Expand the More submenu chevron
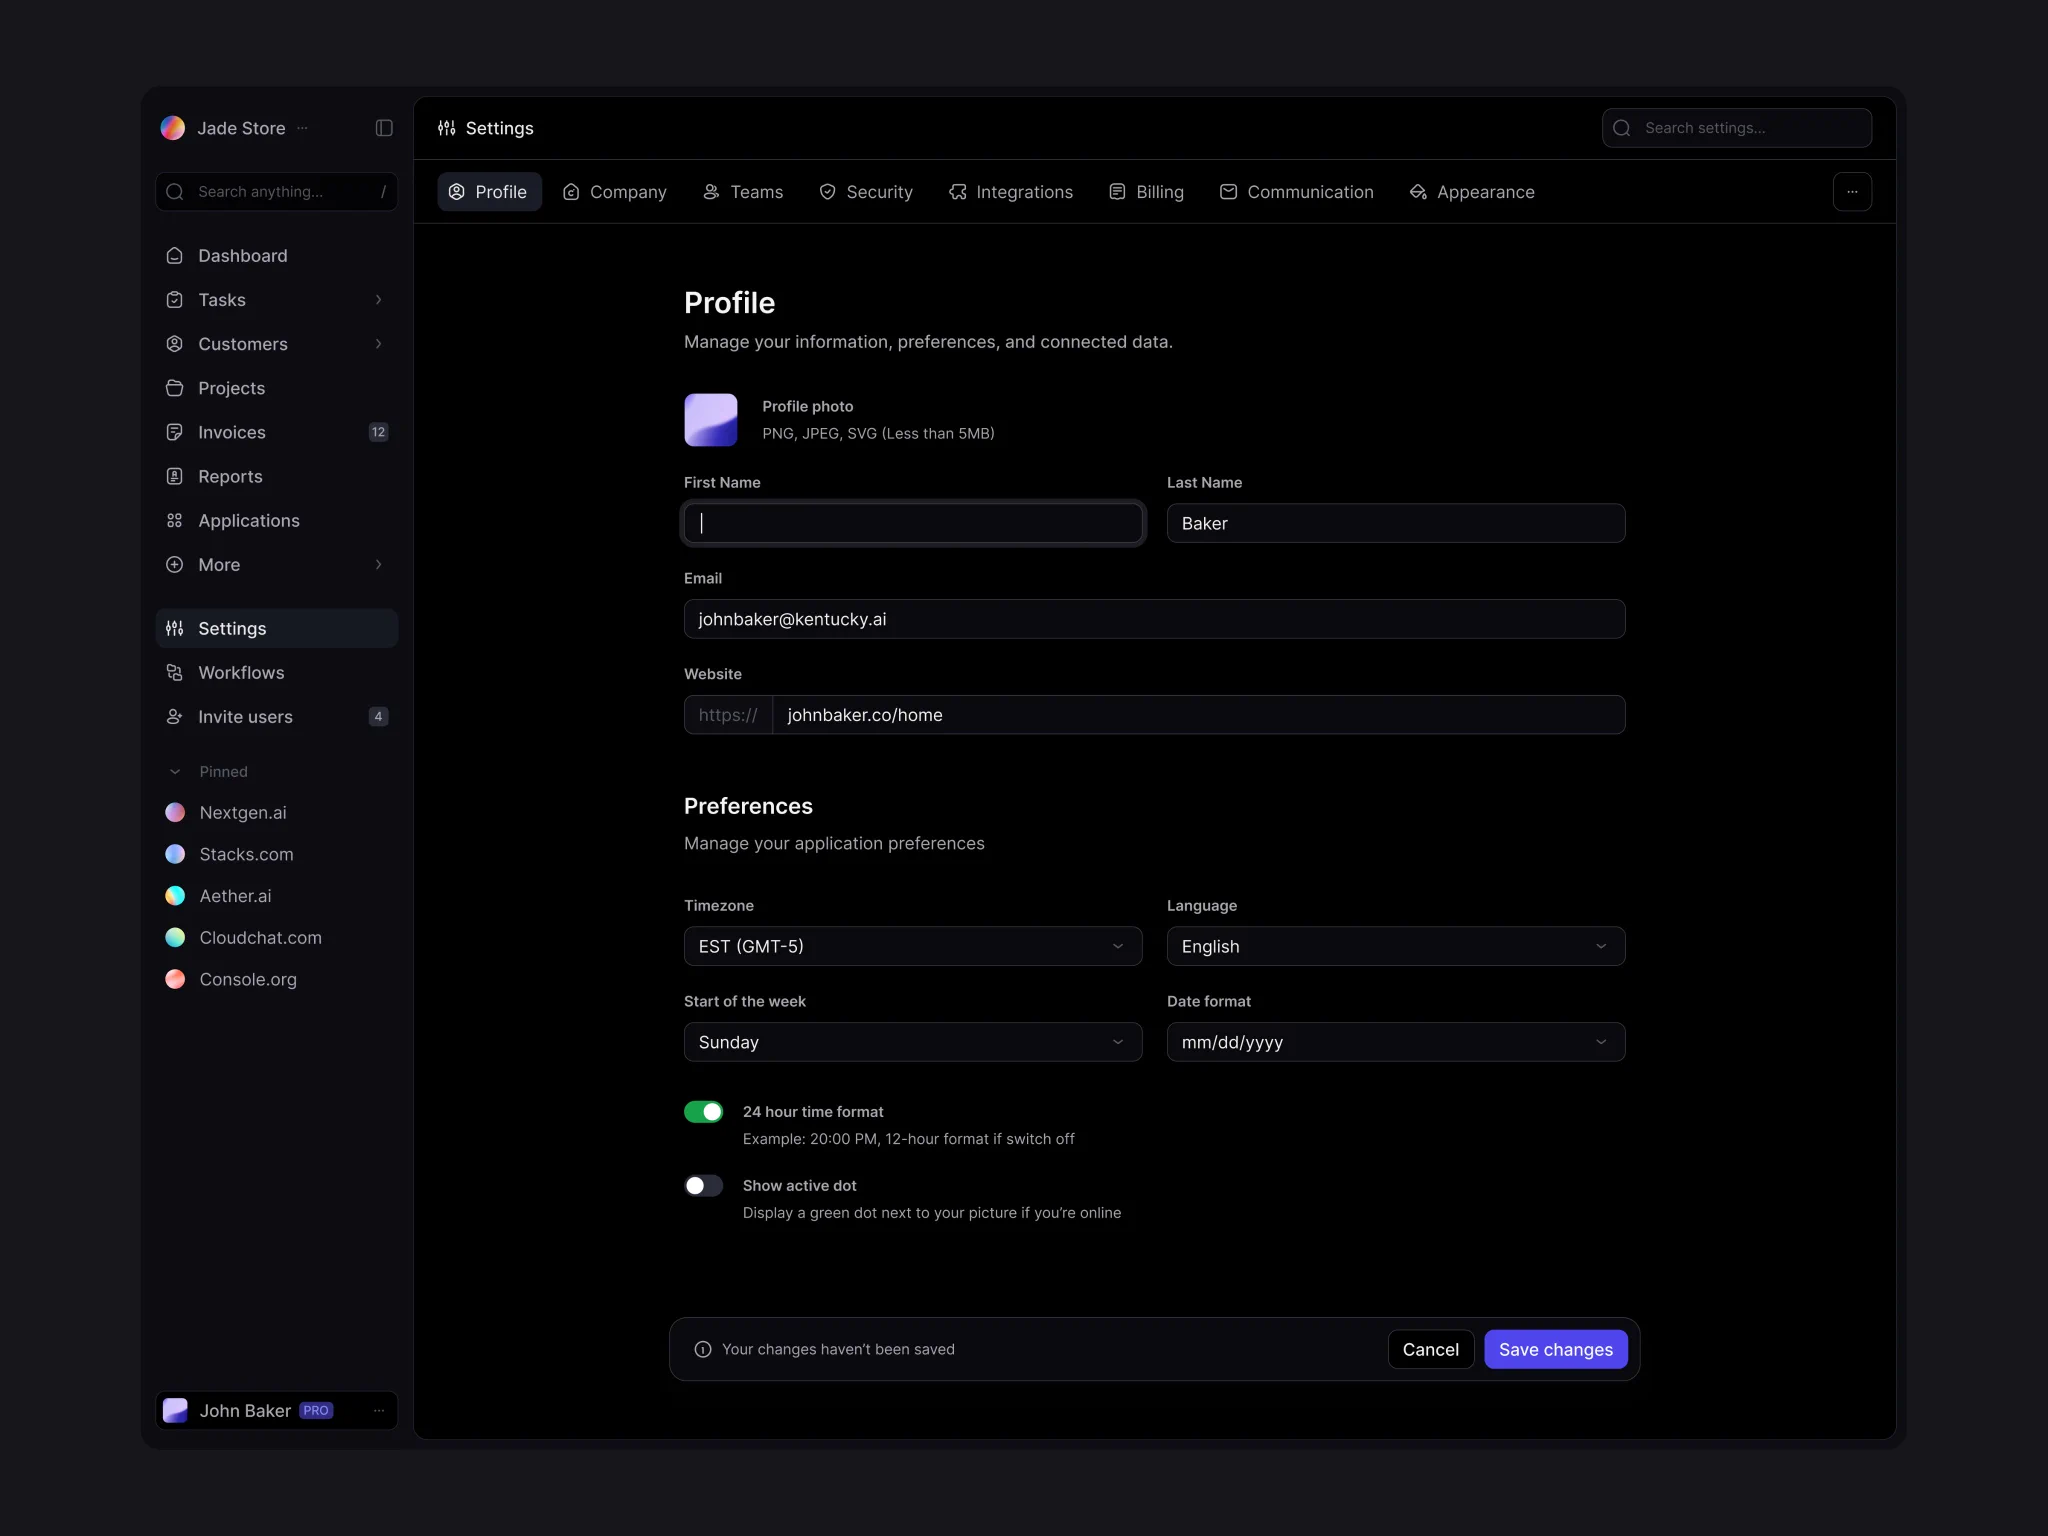 [378, 565]
